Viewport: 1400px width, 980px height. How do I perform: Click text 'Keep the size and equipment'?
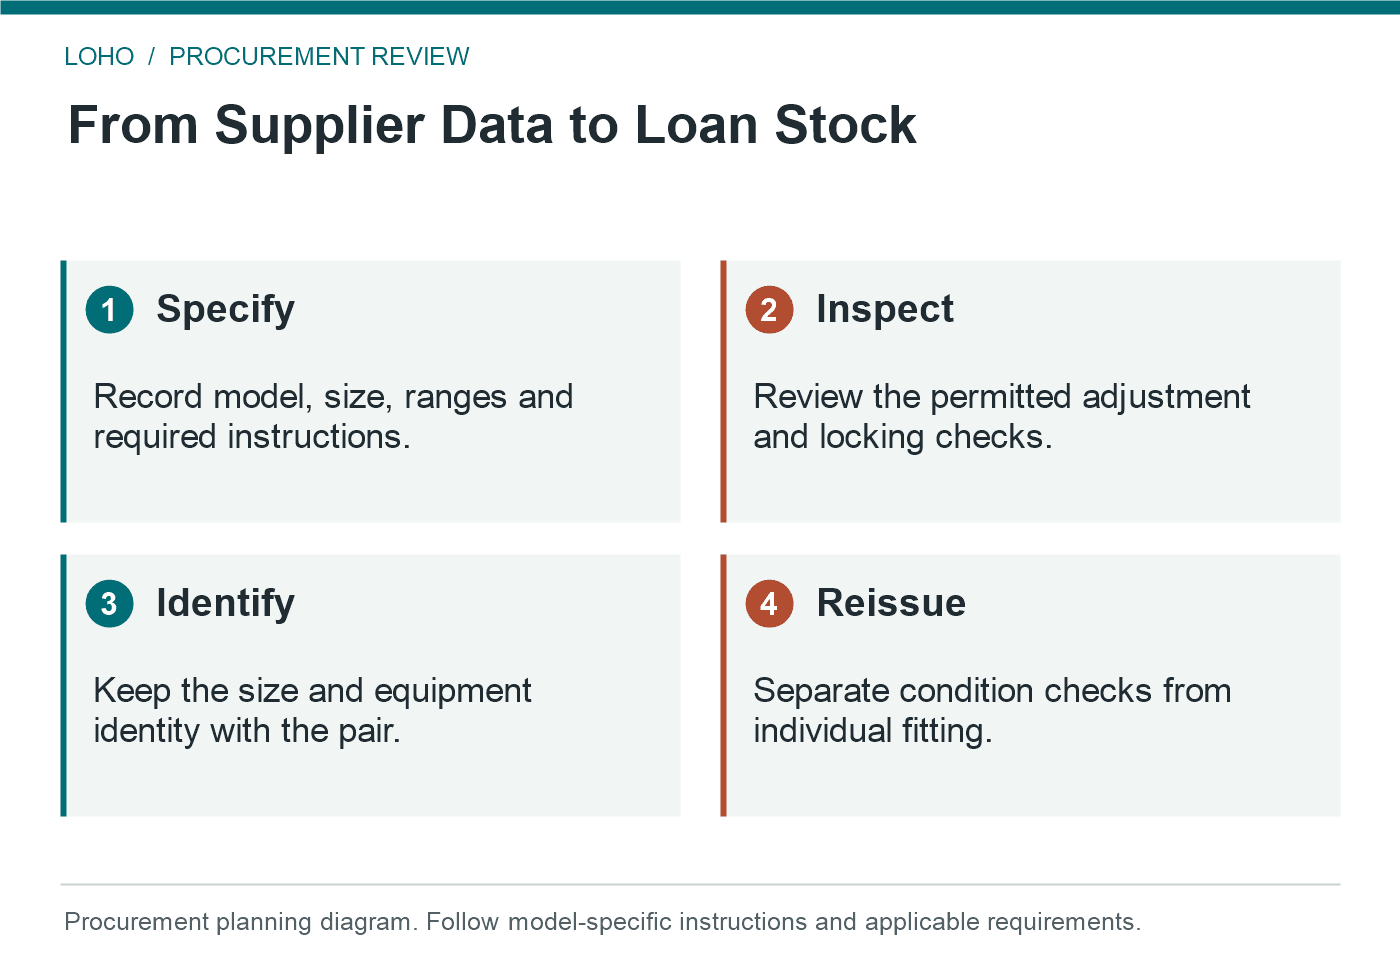click(x=312, y=691)
